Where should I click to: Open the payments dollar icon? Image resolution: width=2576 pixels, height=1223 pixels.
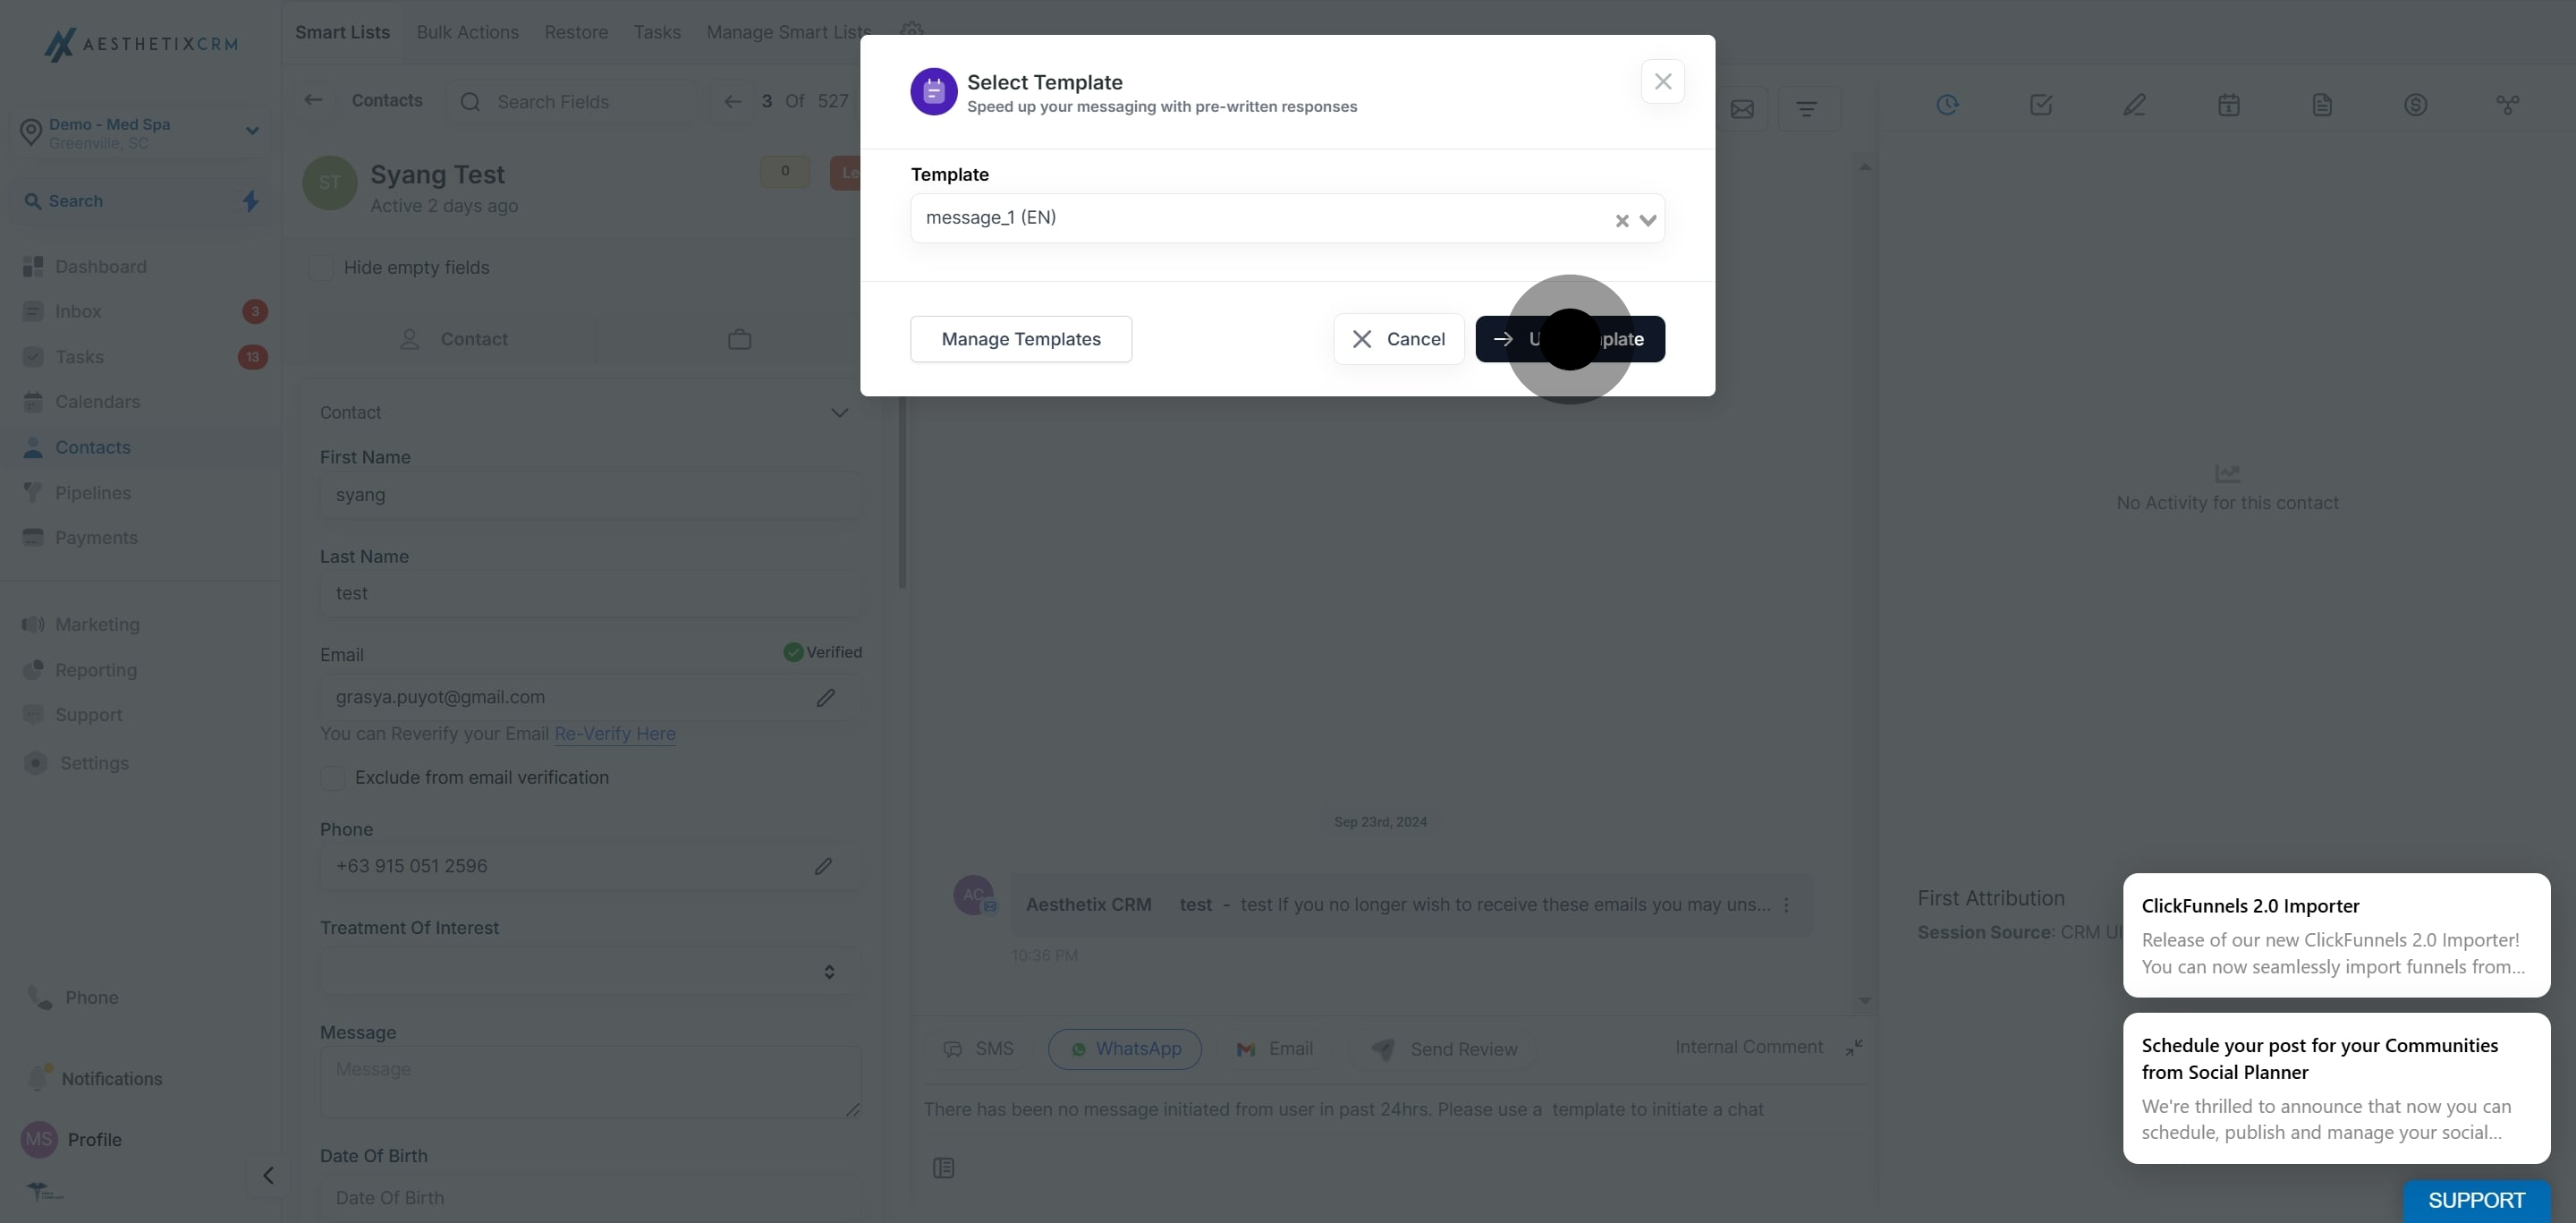[x=2415, y=104]
